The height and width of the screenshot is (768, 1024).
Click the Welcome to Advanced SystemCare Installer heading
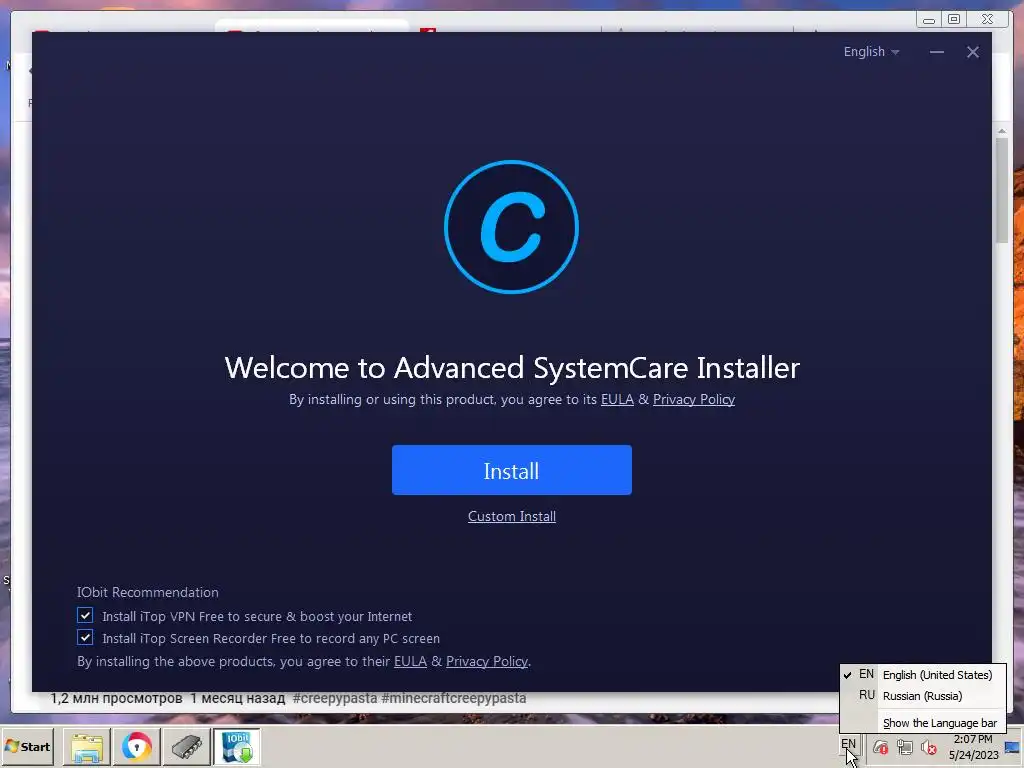pos(512,368)
